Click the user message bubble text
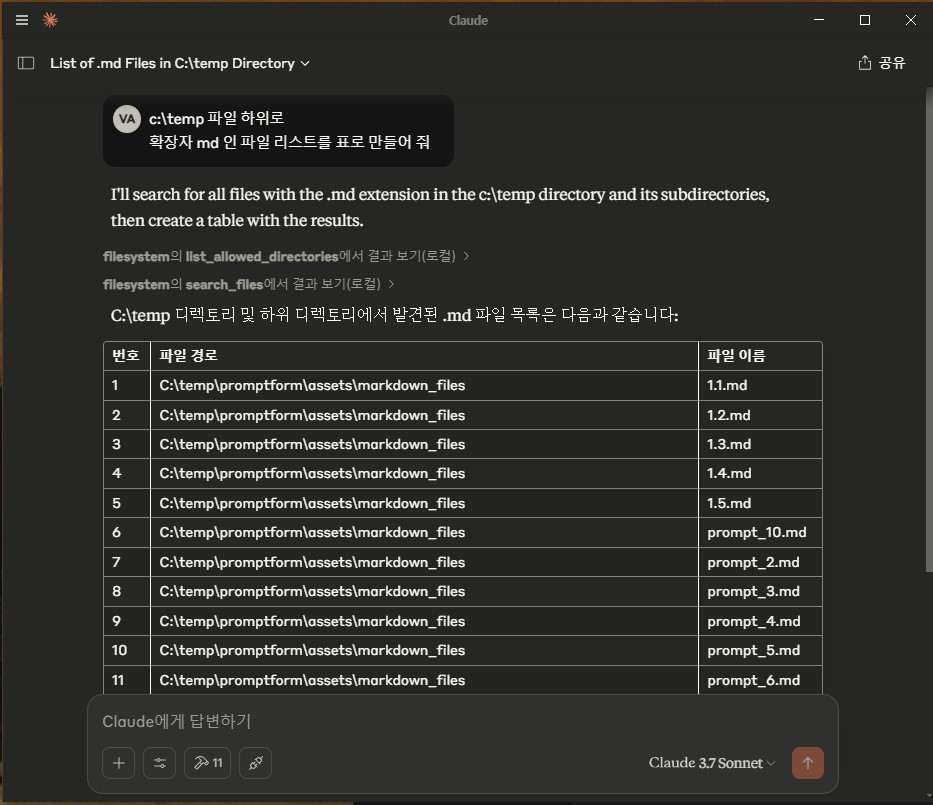Screen dimensions: 933x805 click(289, 130)
